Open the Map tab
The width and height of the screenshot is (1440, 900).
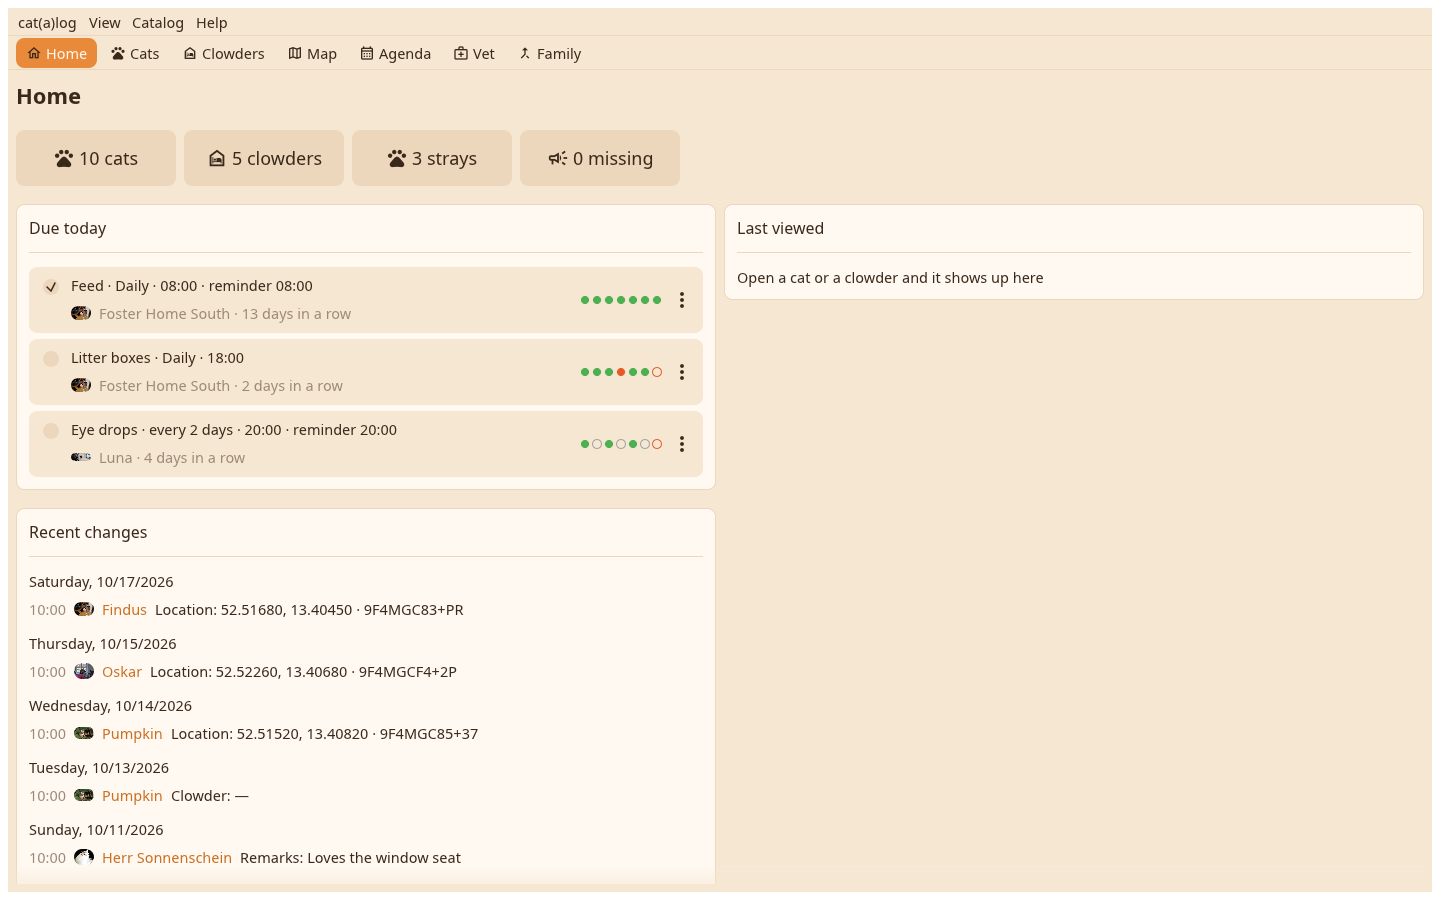click(x=313, y=54)
